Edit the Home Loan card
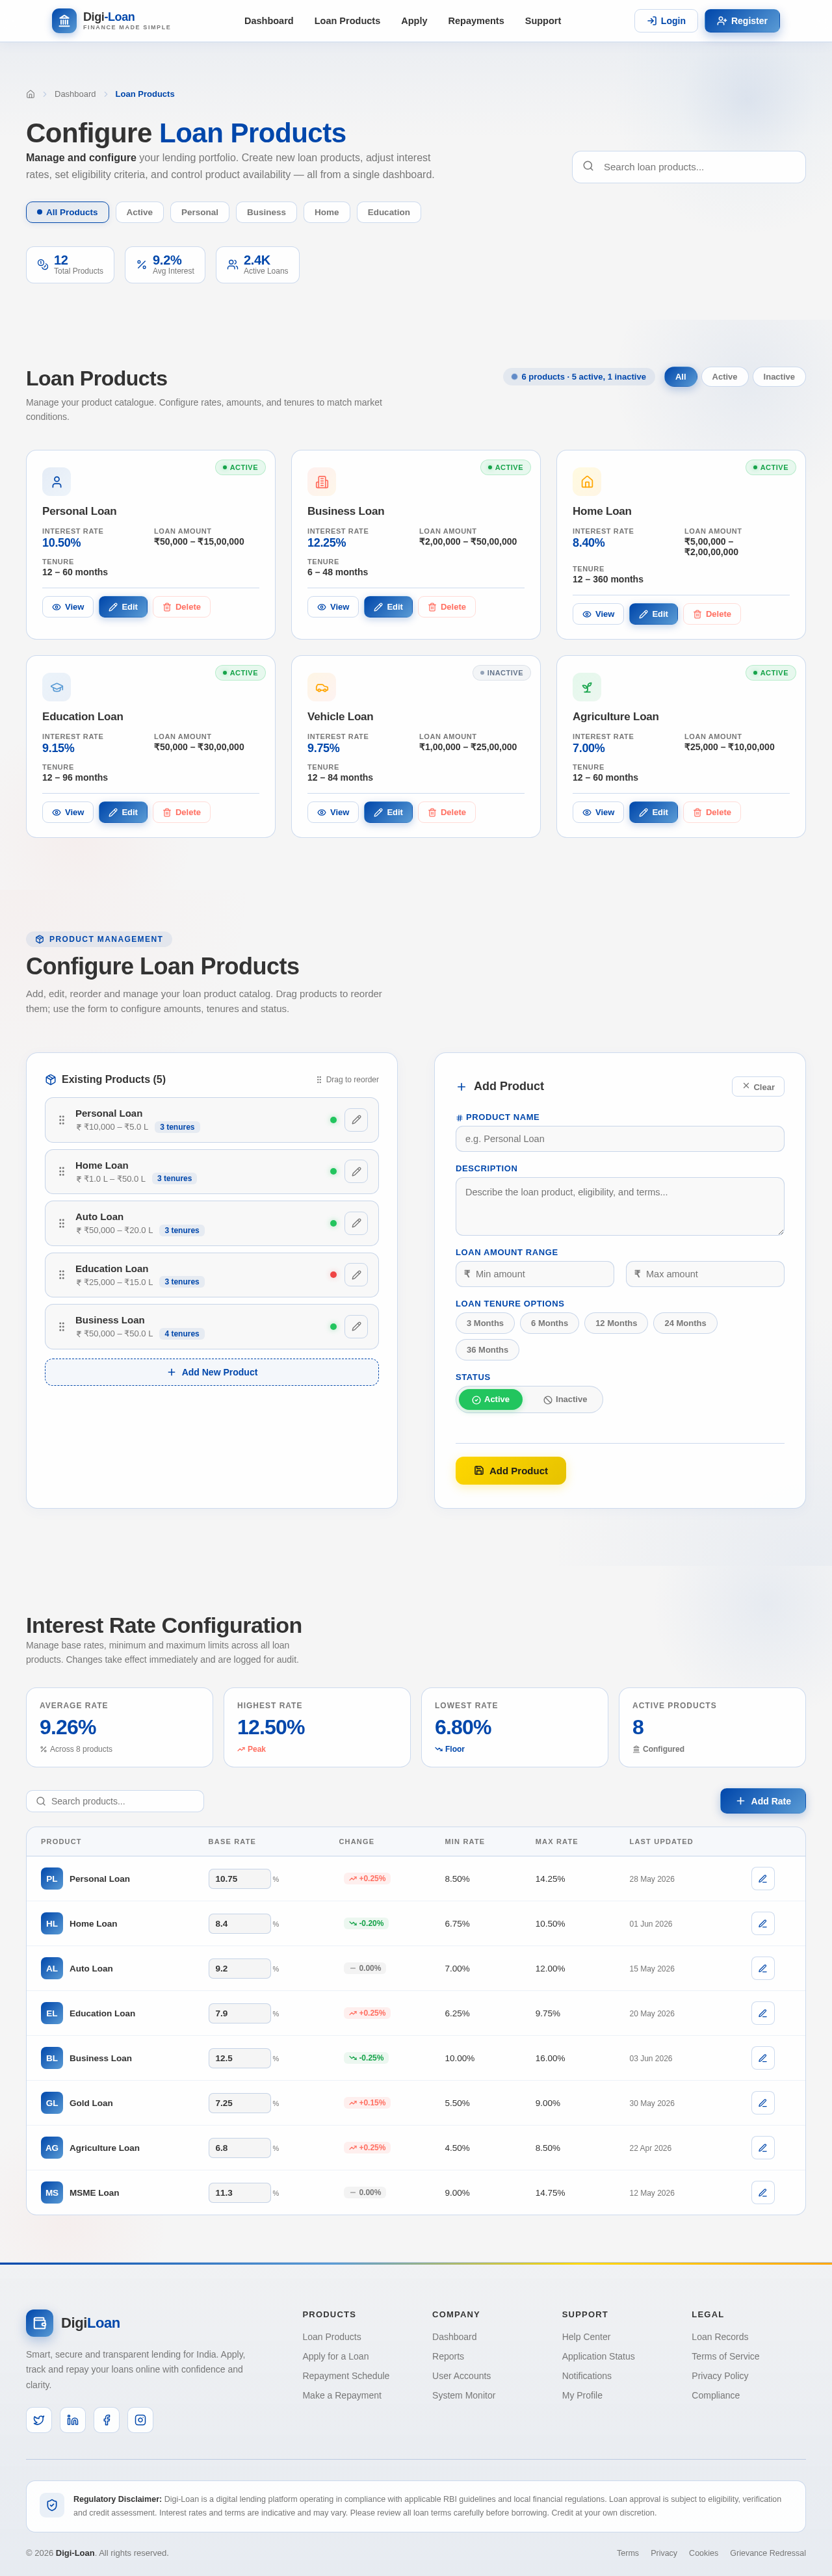 (653, 614)
